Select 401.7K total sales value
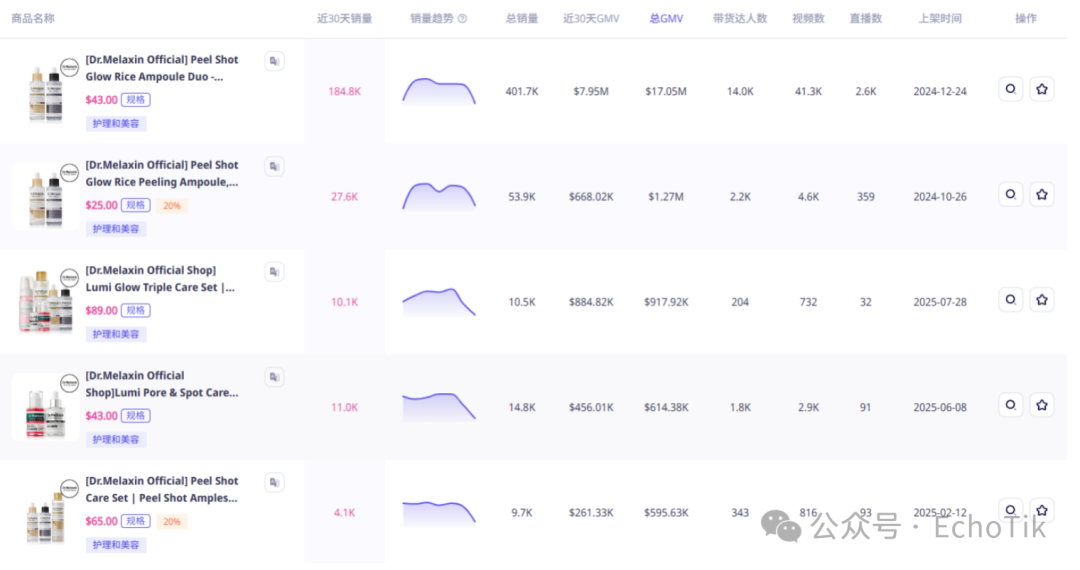Screen dimensions: 1080x570 coord(521,92)
